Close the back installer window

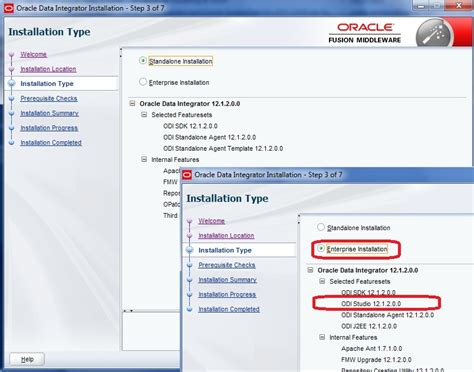[x=459, y=5]
